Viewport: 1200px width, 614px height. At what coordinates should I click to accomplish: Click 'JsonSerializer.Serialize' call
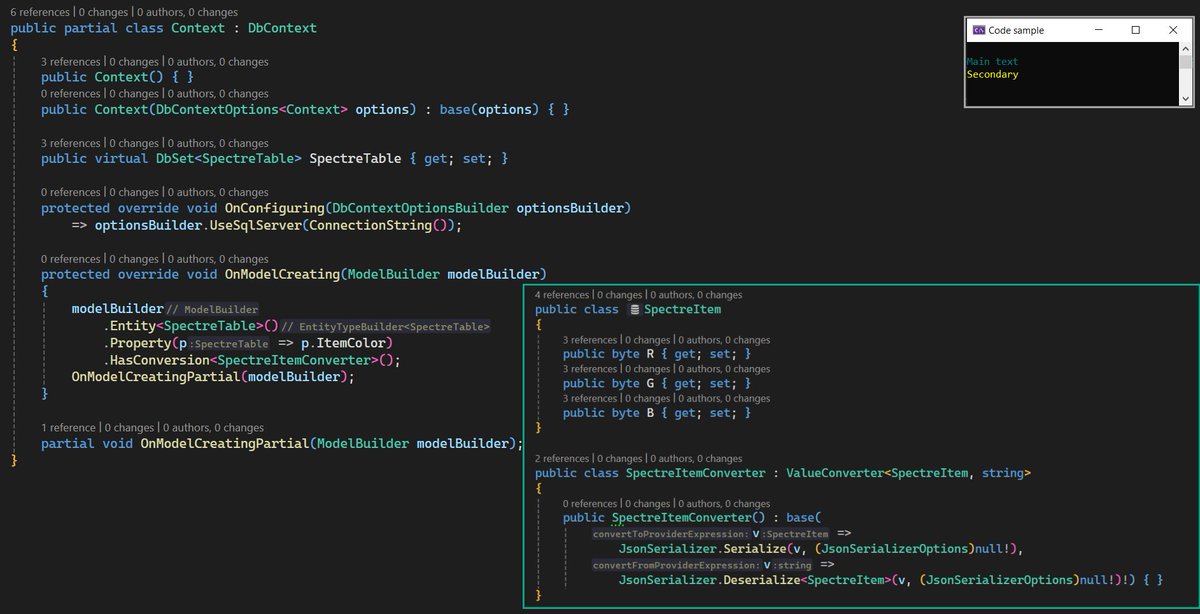tap(703, 549)
